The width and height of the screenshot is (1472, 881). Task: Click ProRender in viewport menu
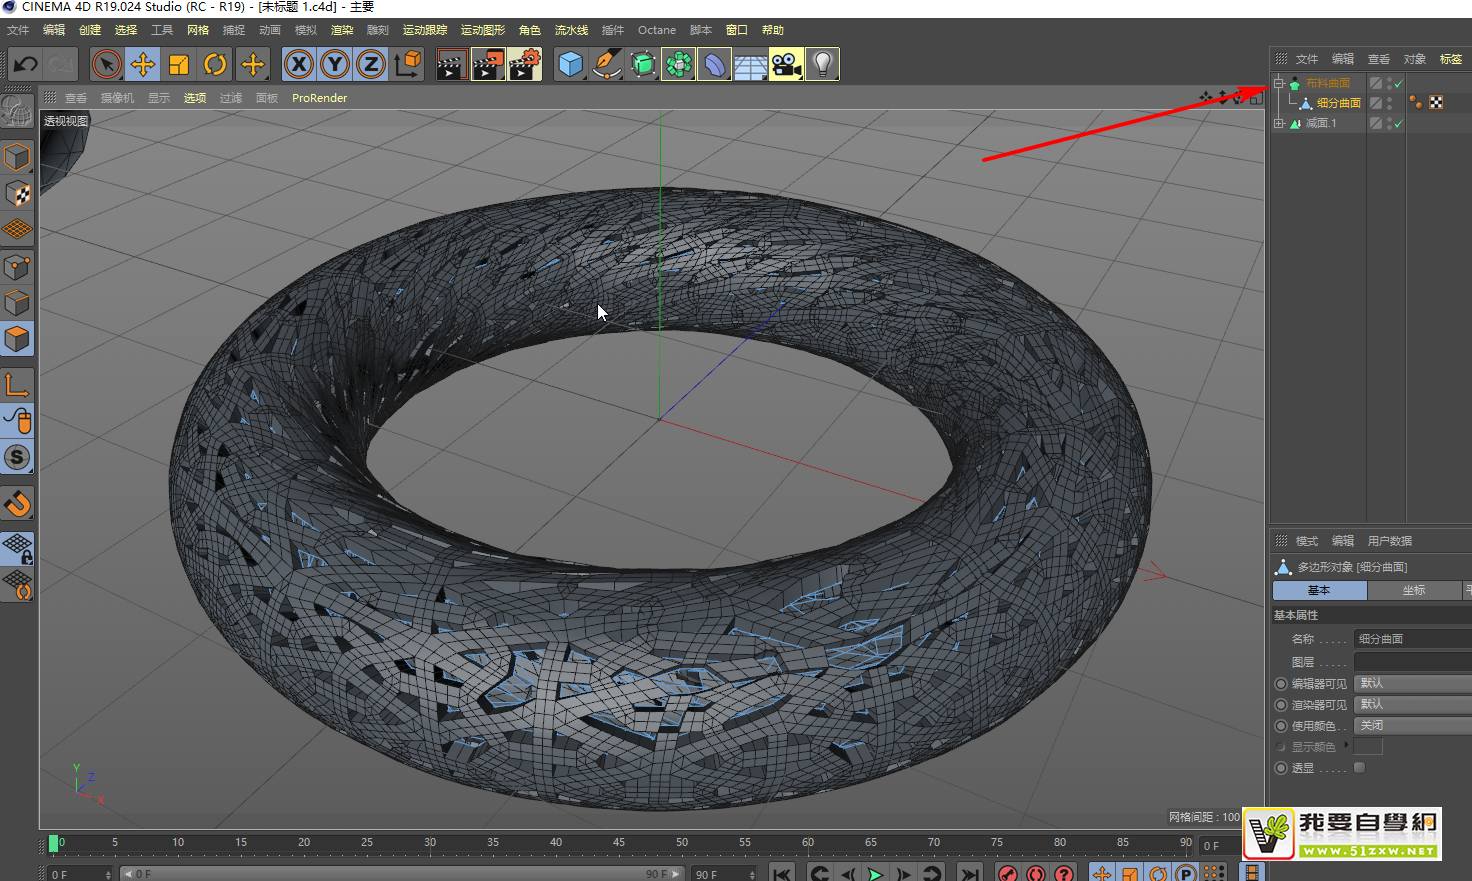319,98
